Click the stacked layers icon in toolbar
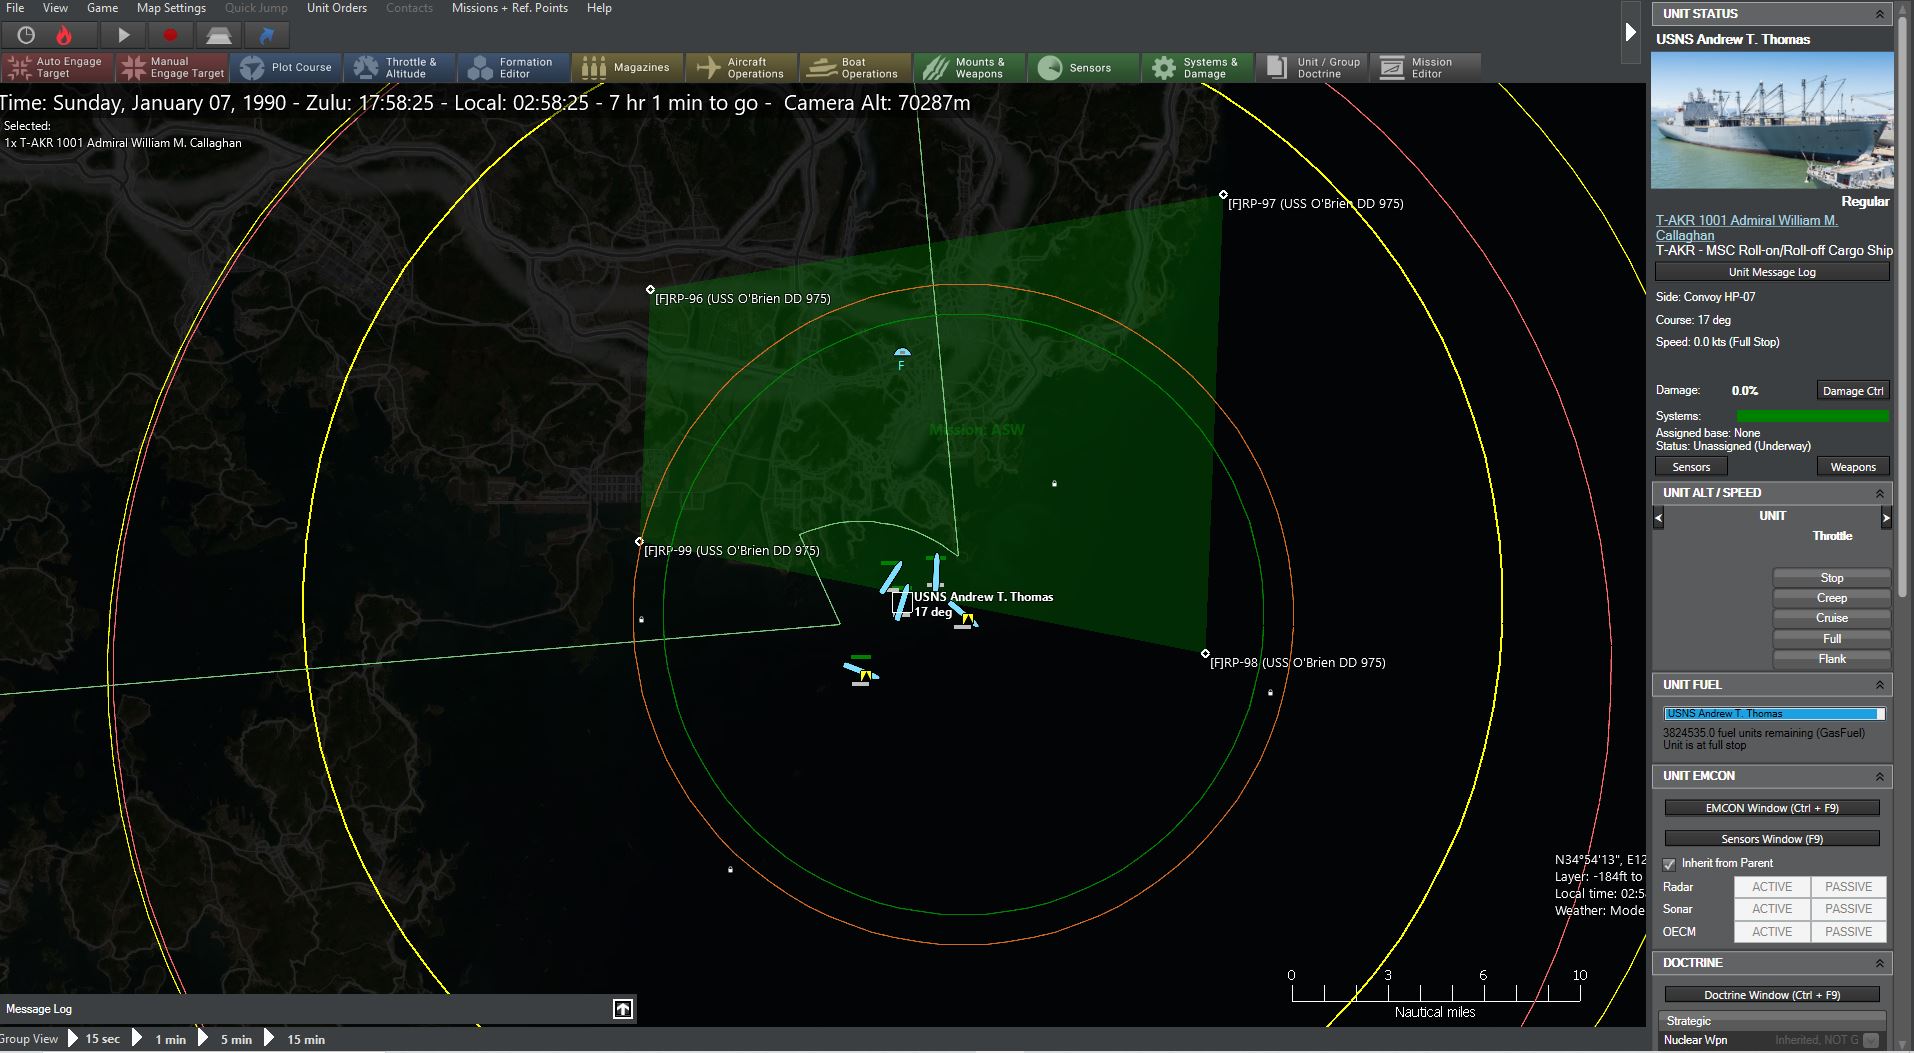The width and height of the screenshot is (1914, 1053). point(219,35)
